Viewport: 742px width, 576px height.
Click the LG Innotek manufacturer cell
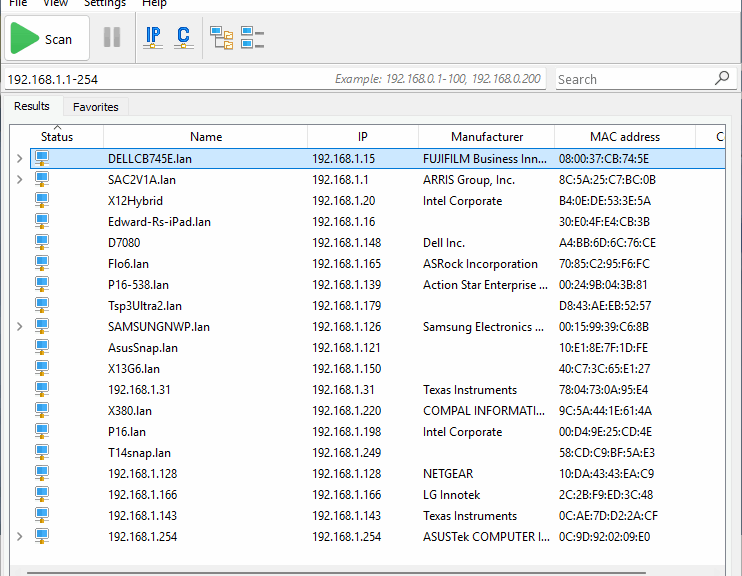point(451,495)
